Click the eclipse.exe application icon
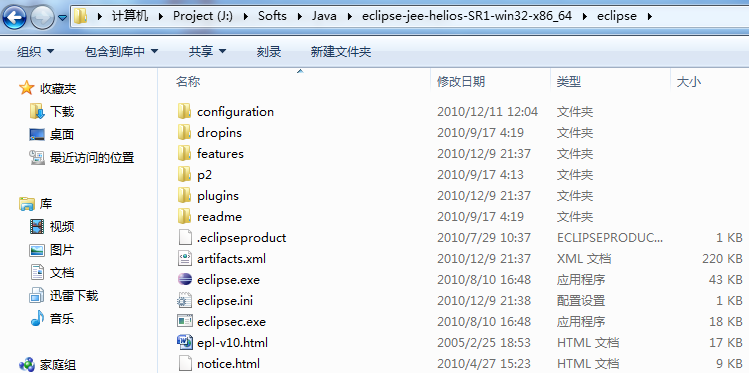750x373 pixels. click(185, 279)
